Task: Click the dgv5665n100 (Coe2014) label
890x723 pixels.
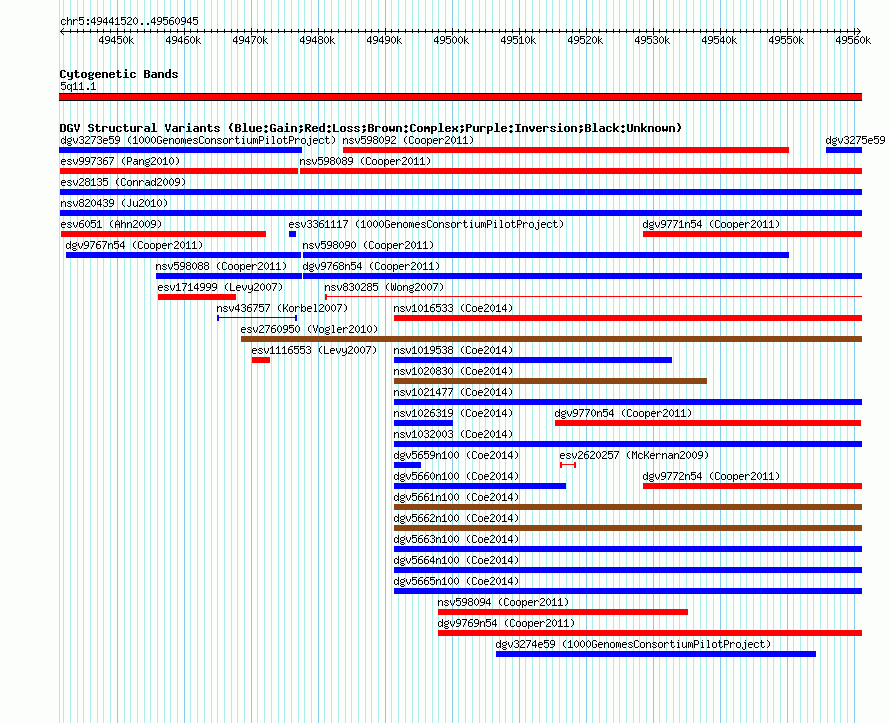Action: (x=456, y=581)
